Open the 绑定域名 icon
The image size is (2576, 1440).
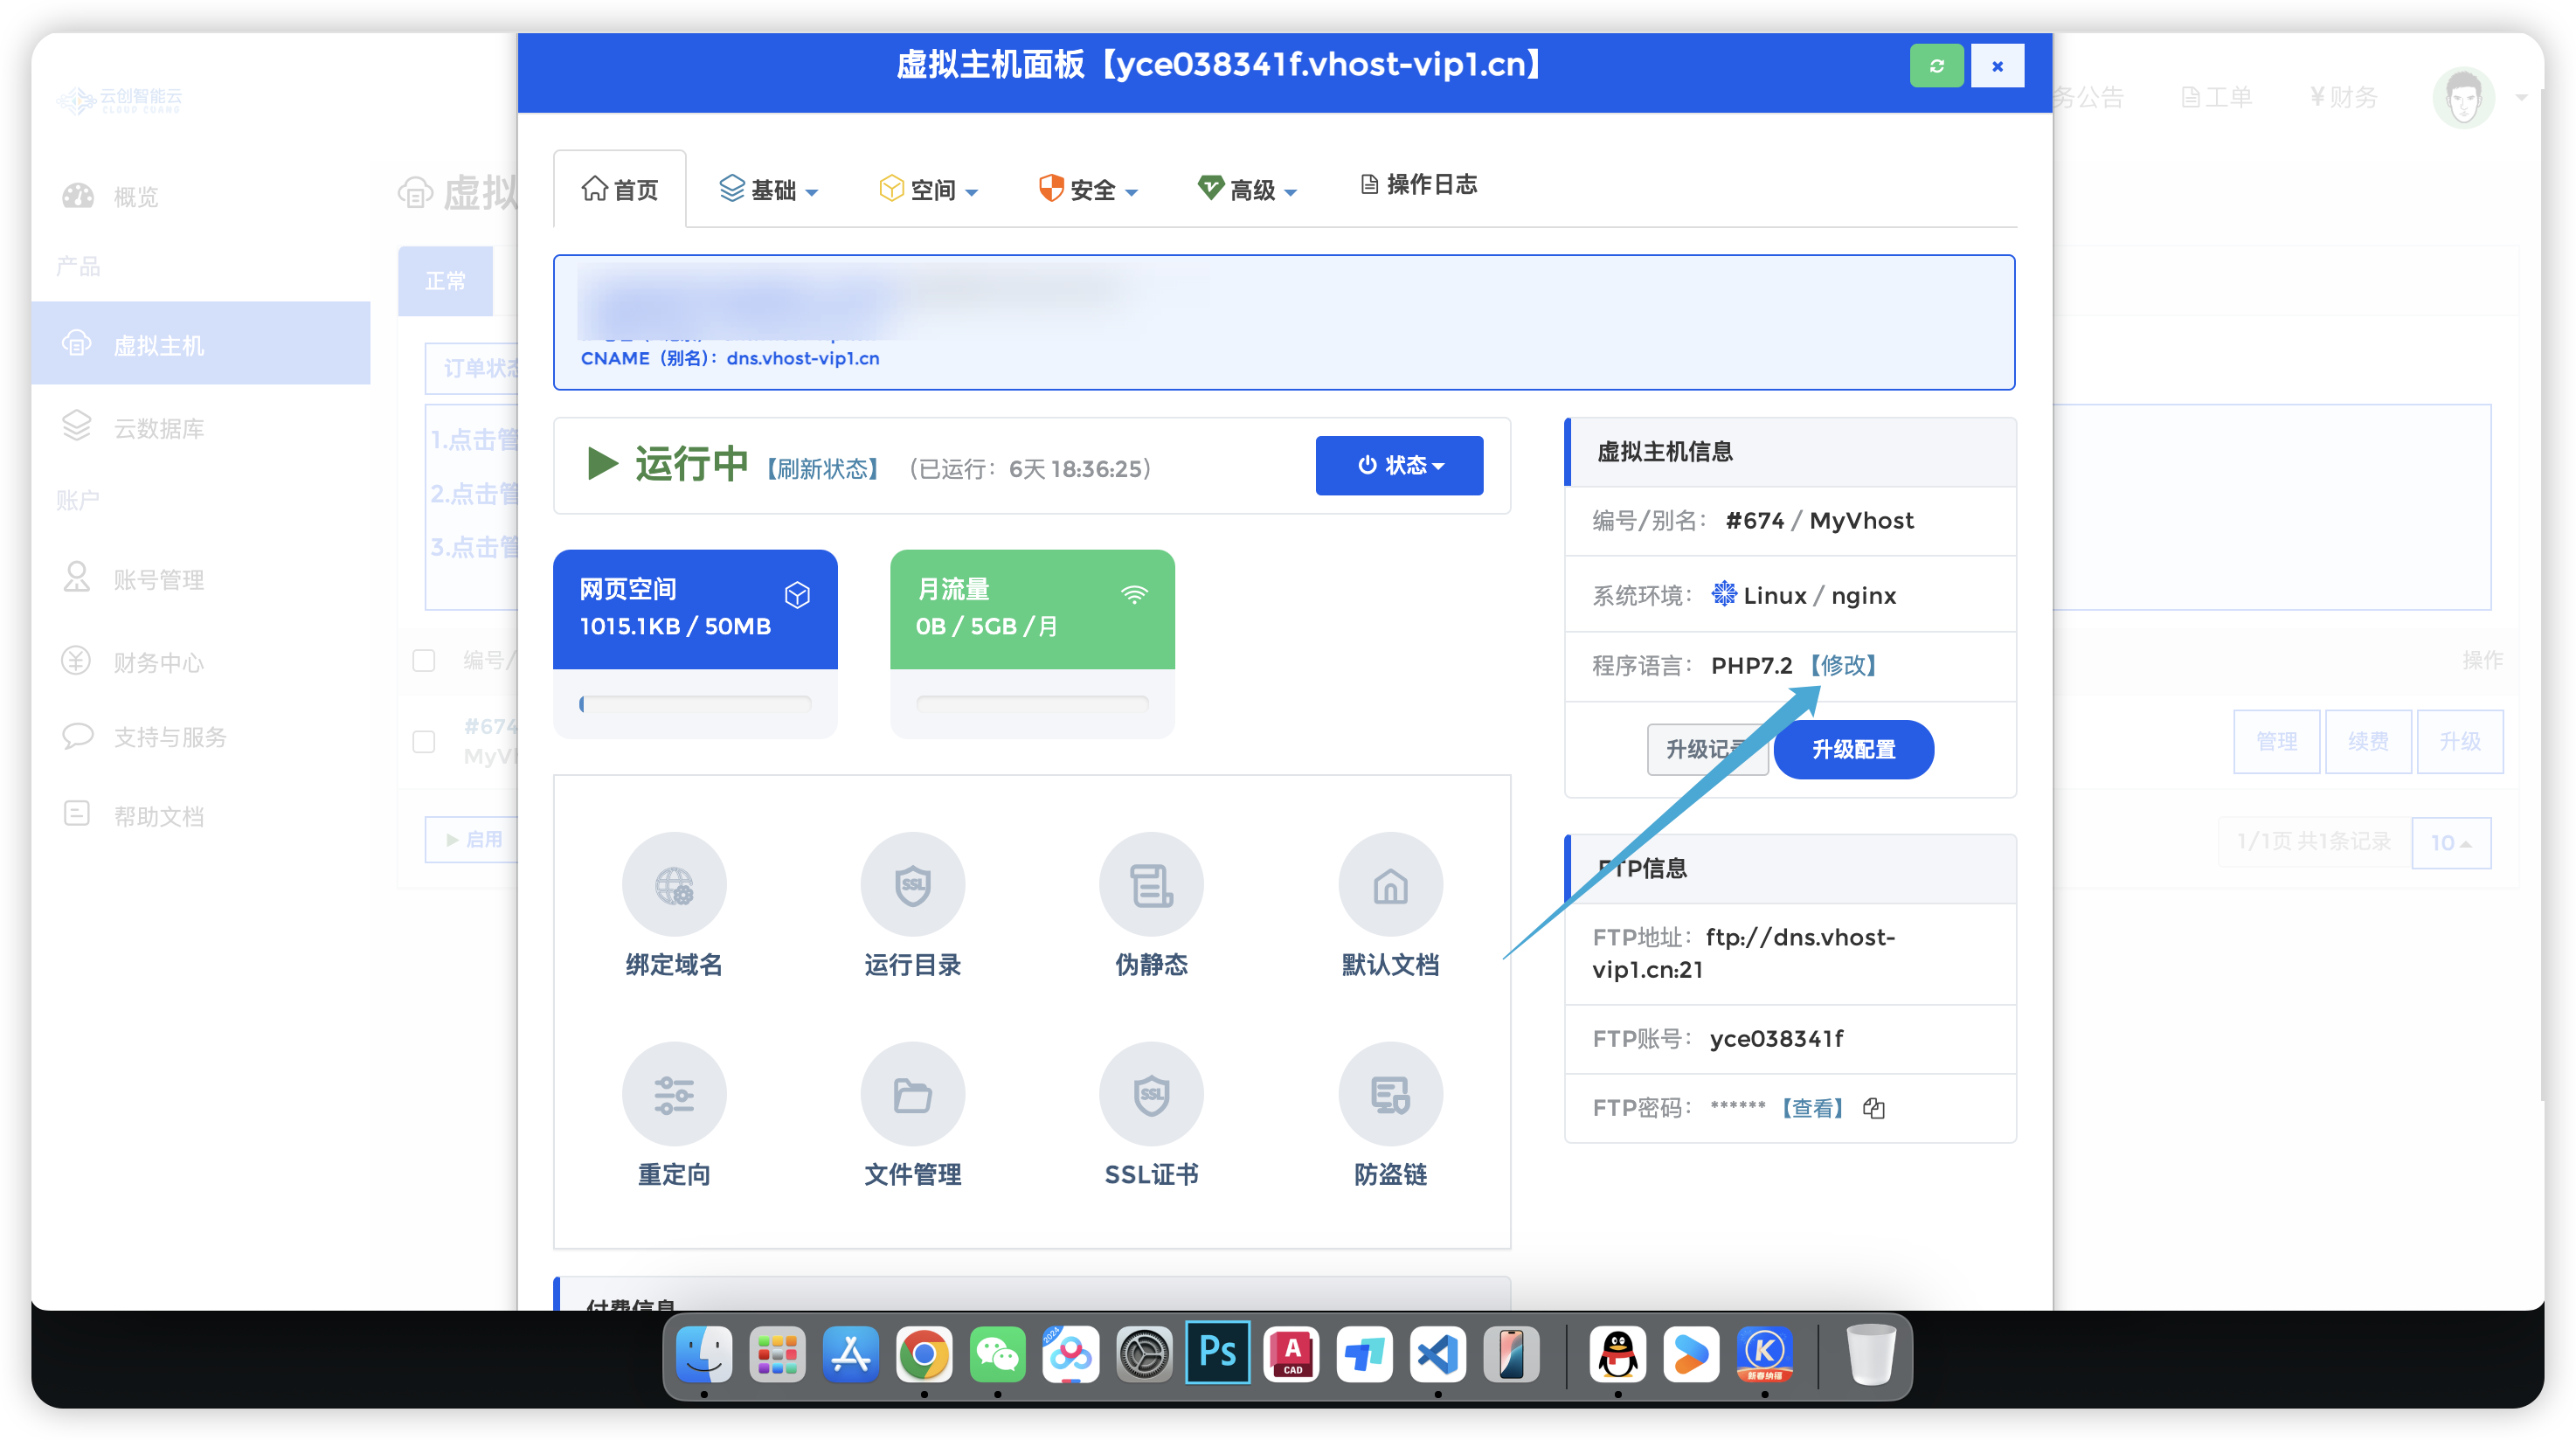(x=674, y=884)
